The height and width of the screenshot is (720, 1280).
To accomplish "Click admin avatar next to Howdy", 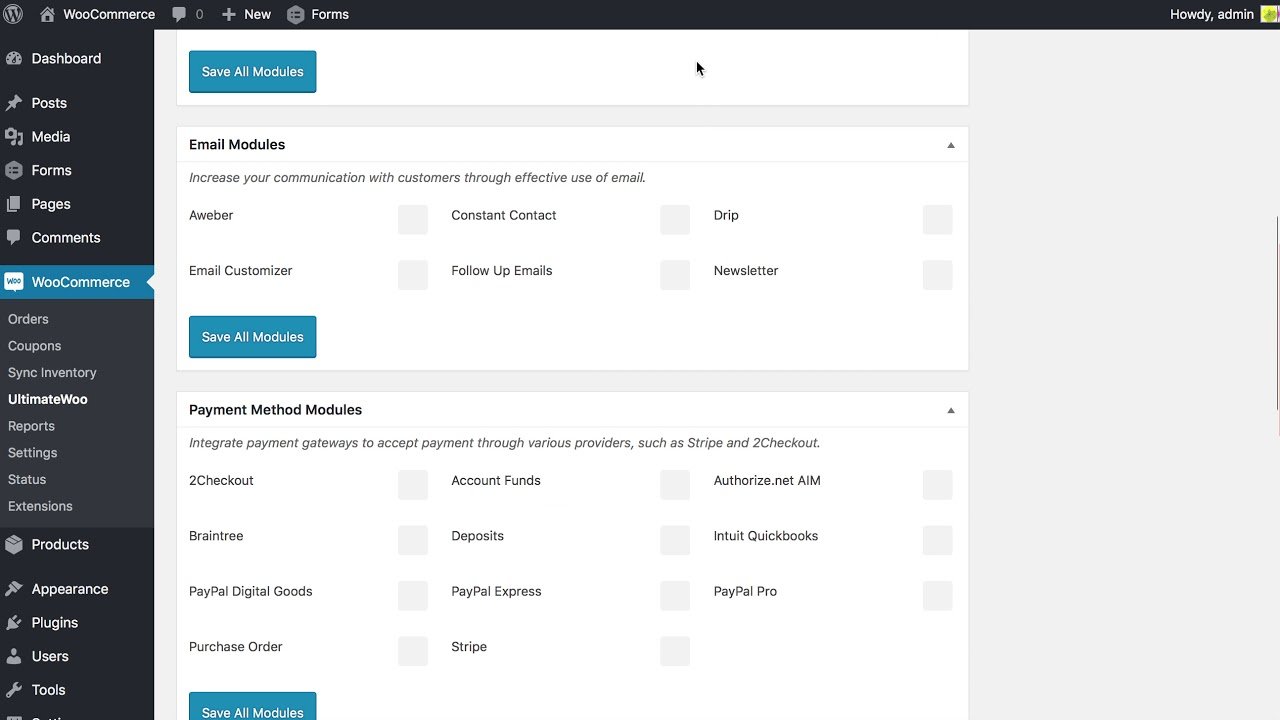I will (1269, 14).
